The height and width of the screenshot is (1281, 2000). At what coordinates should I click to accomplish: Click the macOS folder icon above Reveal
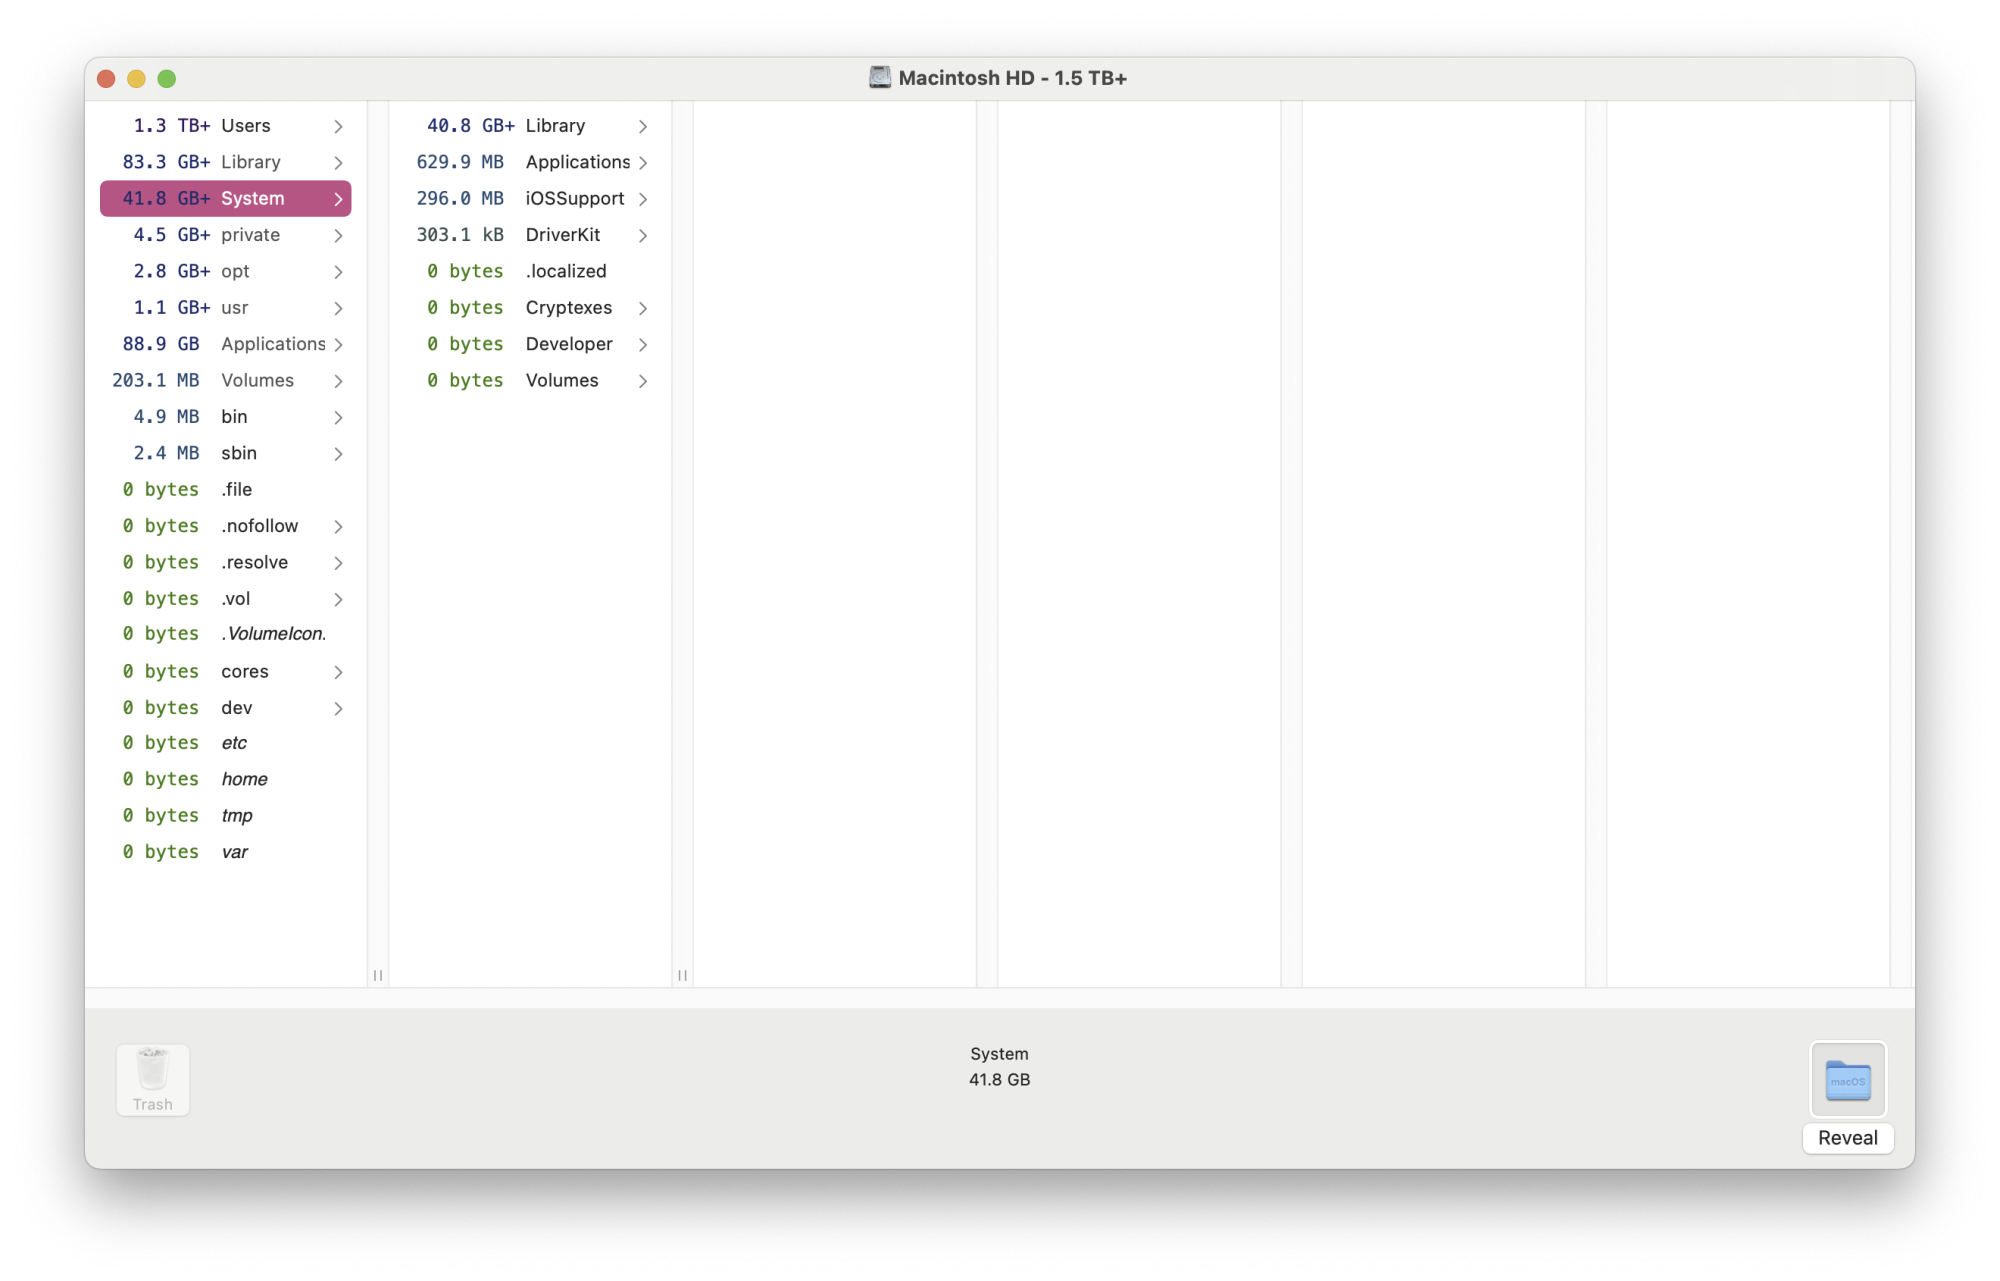coord(1847,1079)
